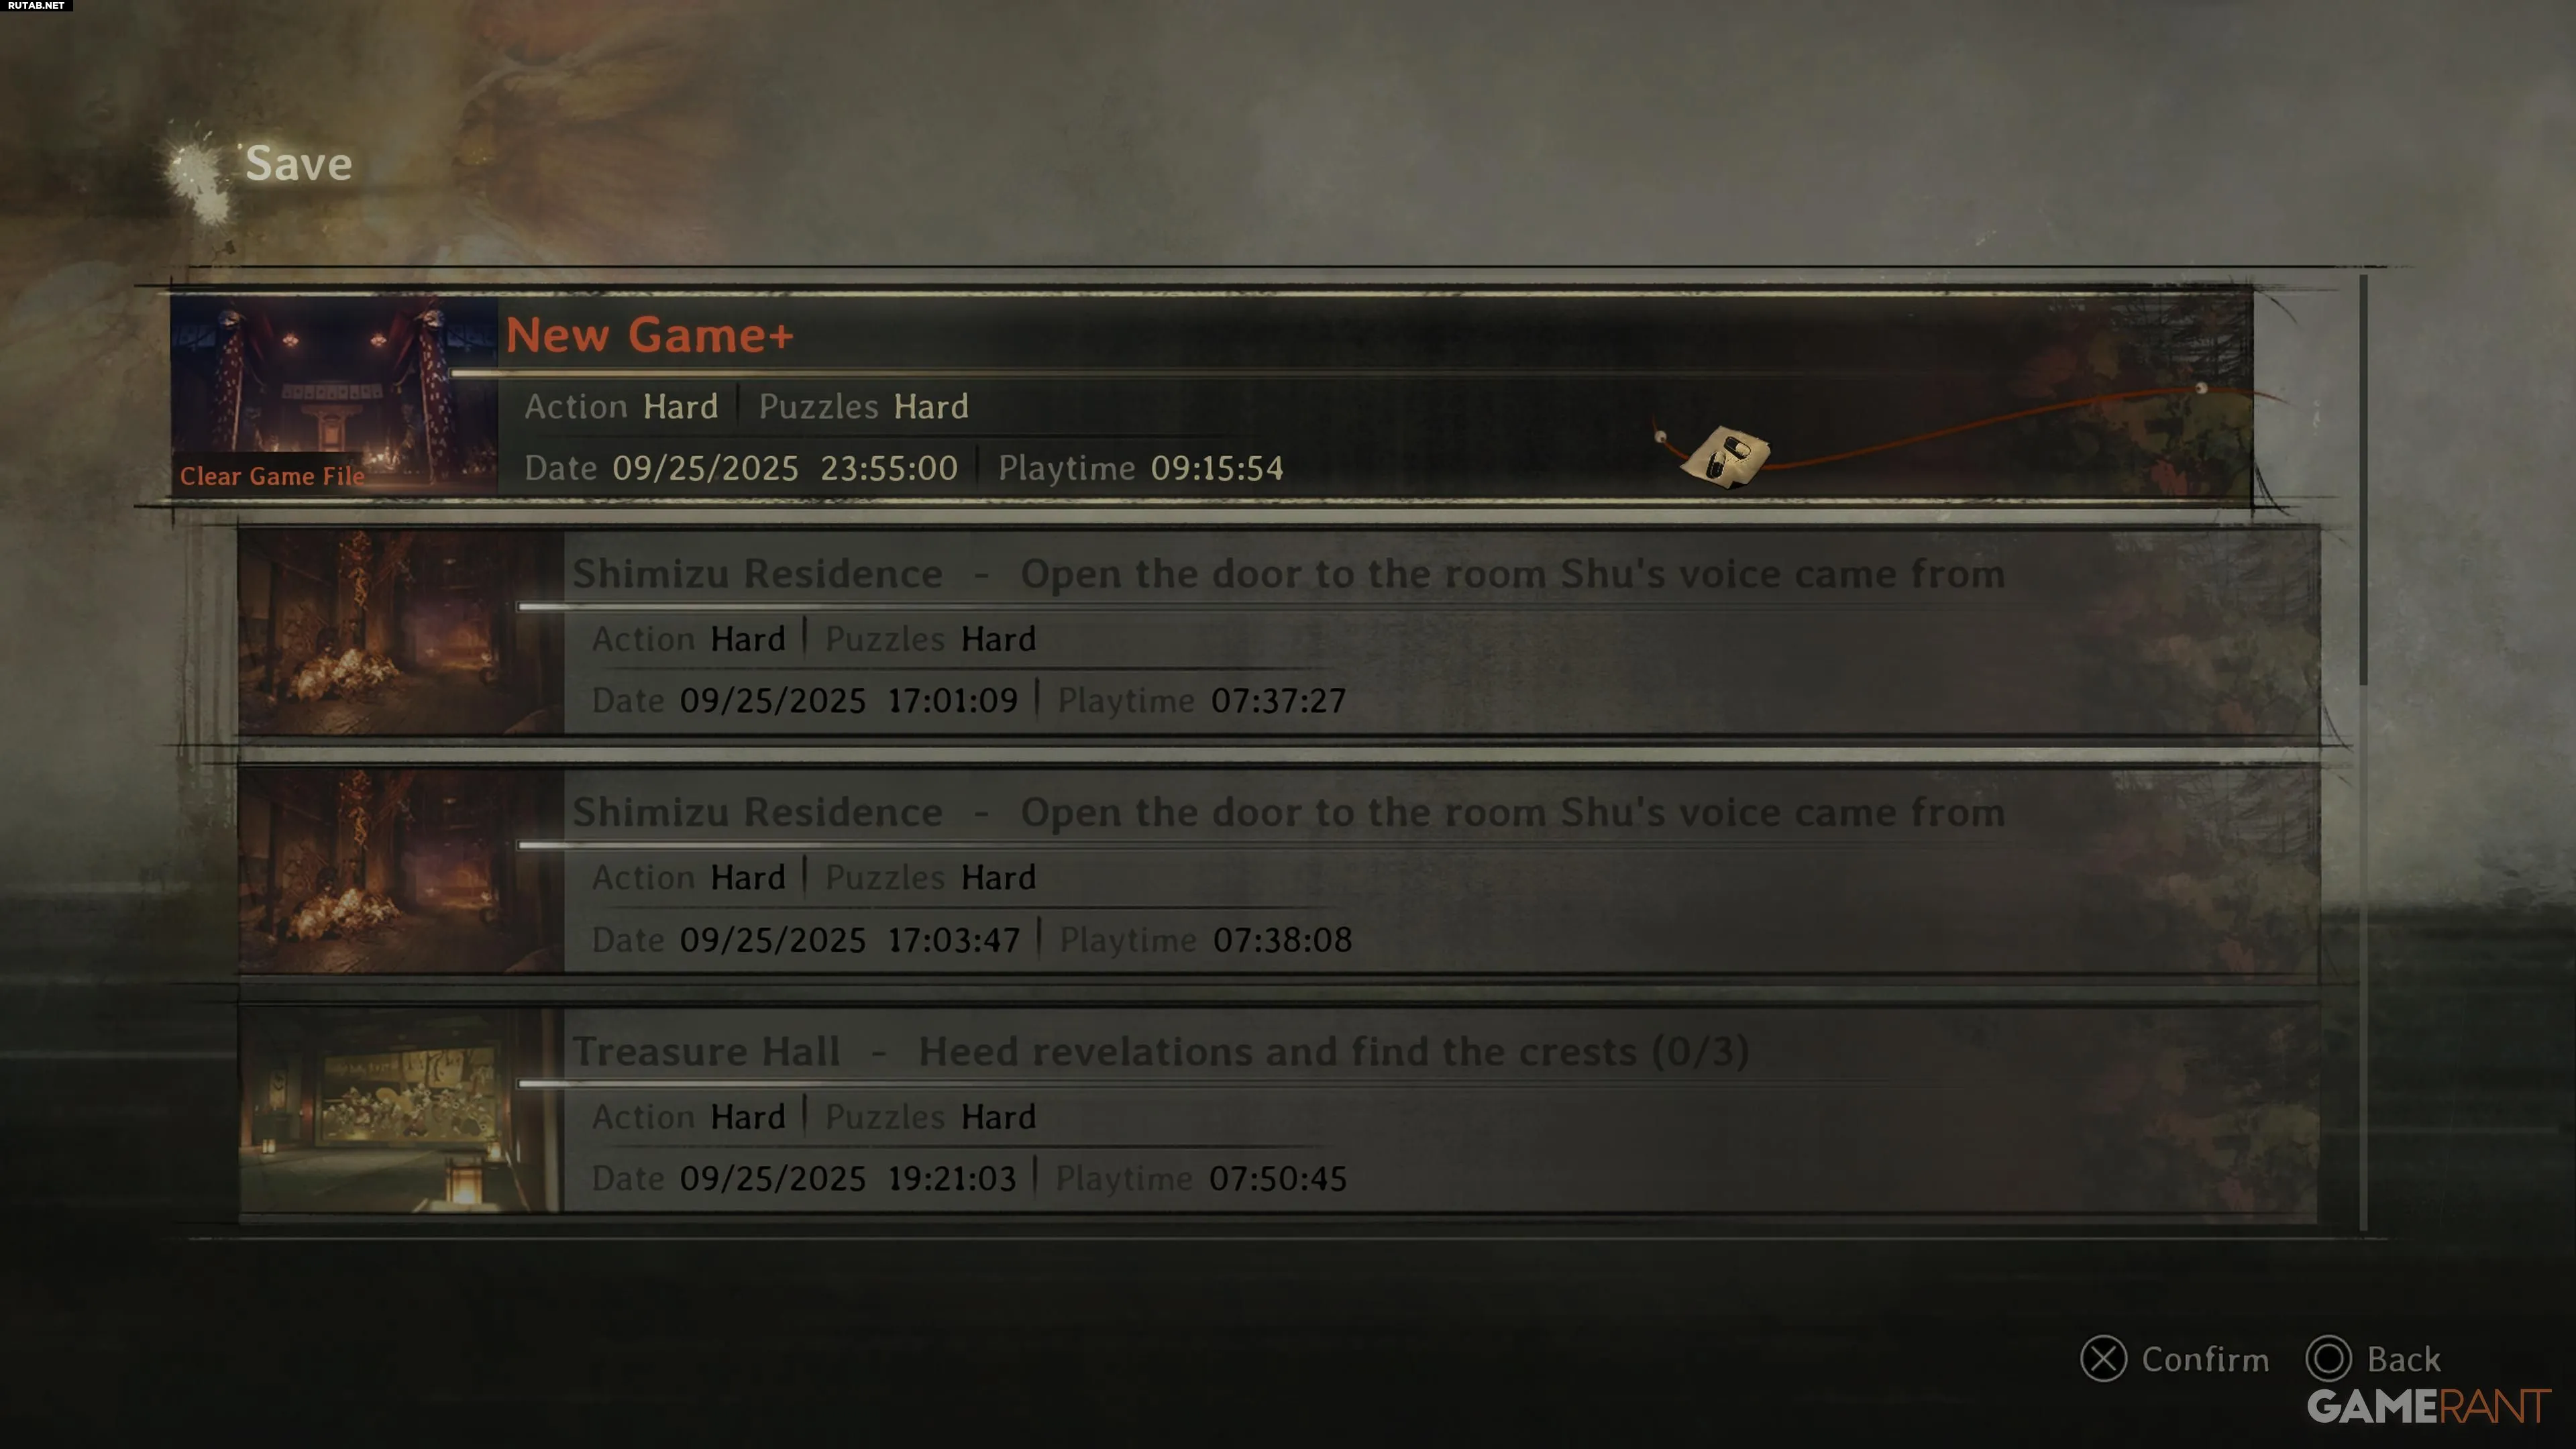The width and height of the screenshot is (2576, 1449).
Task: Click the circle Back button icon
Action: click(2328, 1359)
